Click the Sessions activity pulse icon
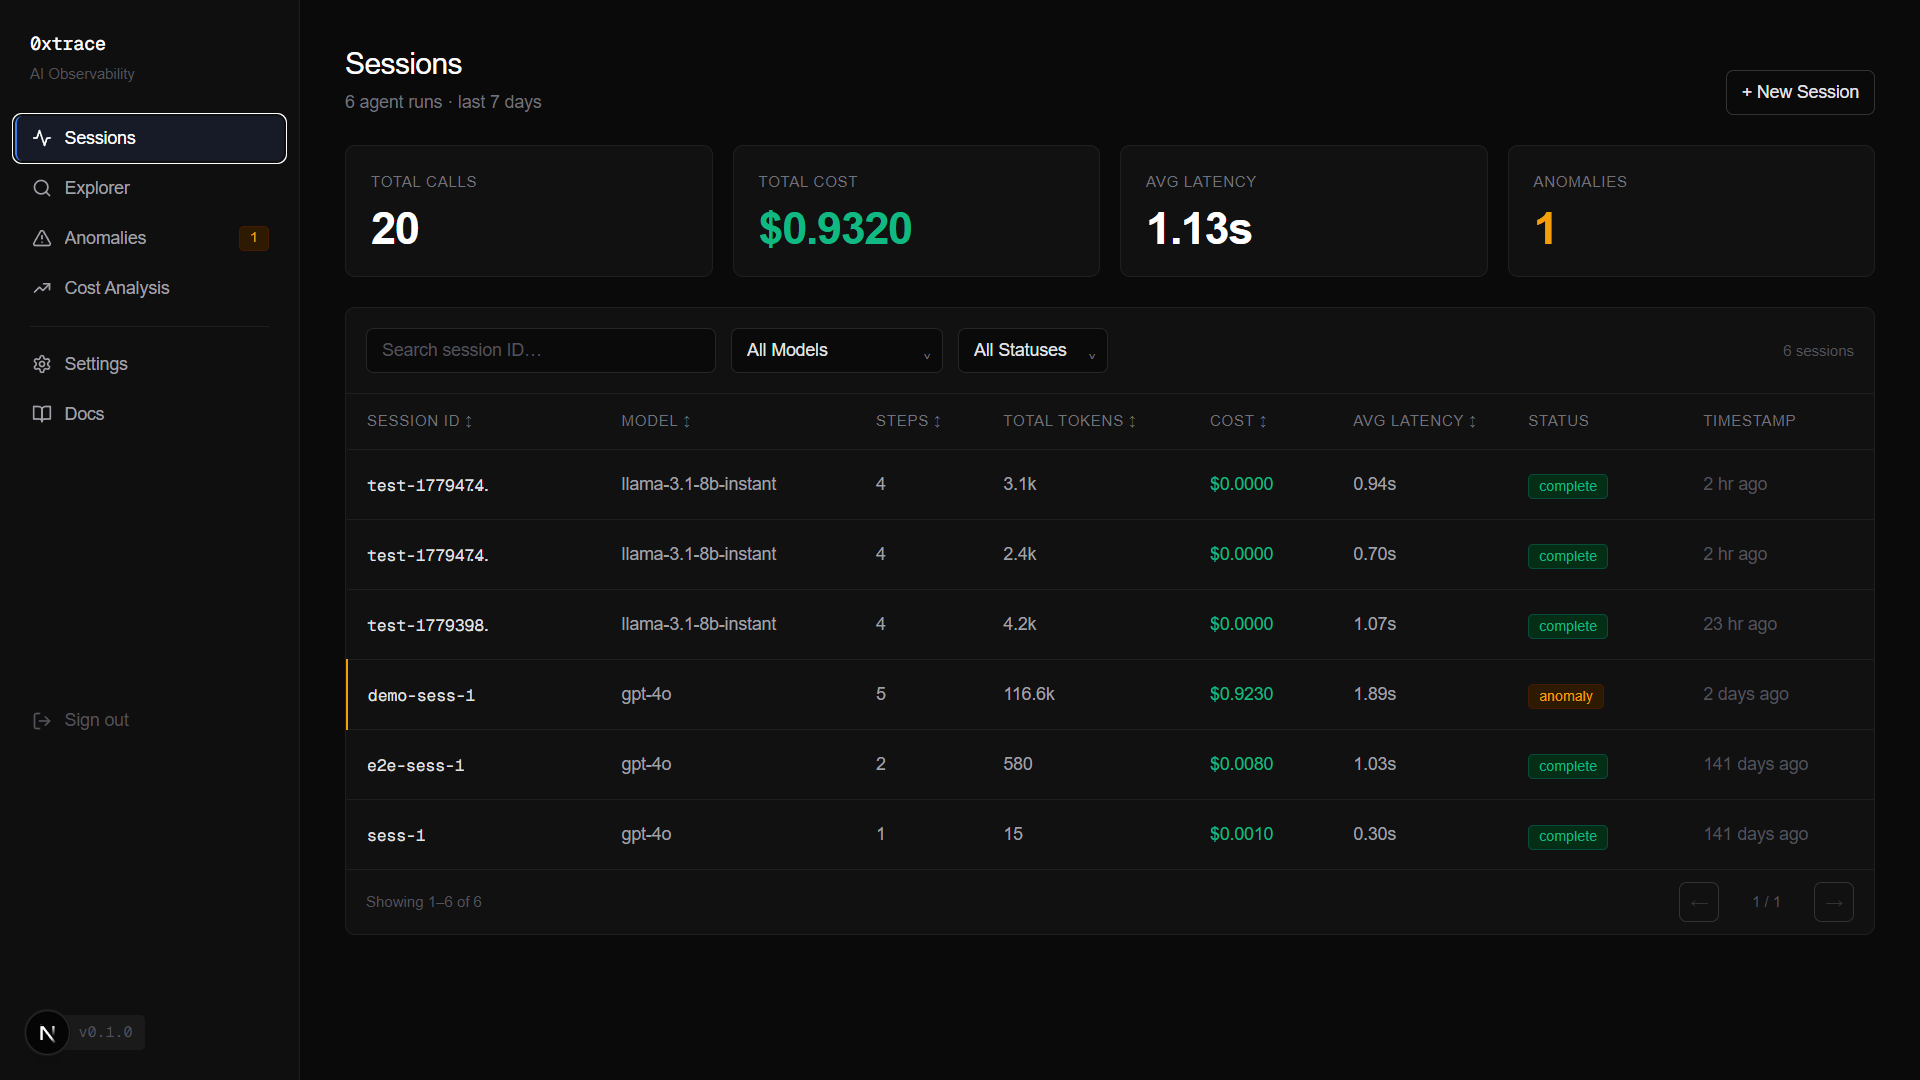This screenshot has height=1080, width=1920. (42, 138)
